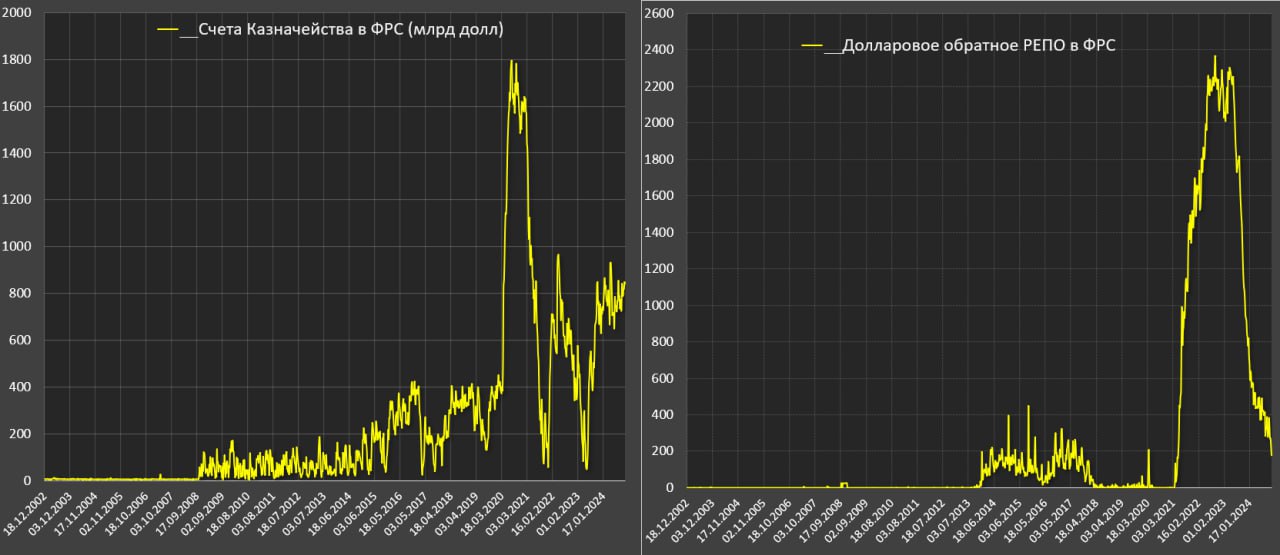
Task: Click the Treasury accounts legend title
Action: pos(350,30)
